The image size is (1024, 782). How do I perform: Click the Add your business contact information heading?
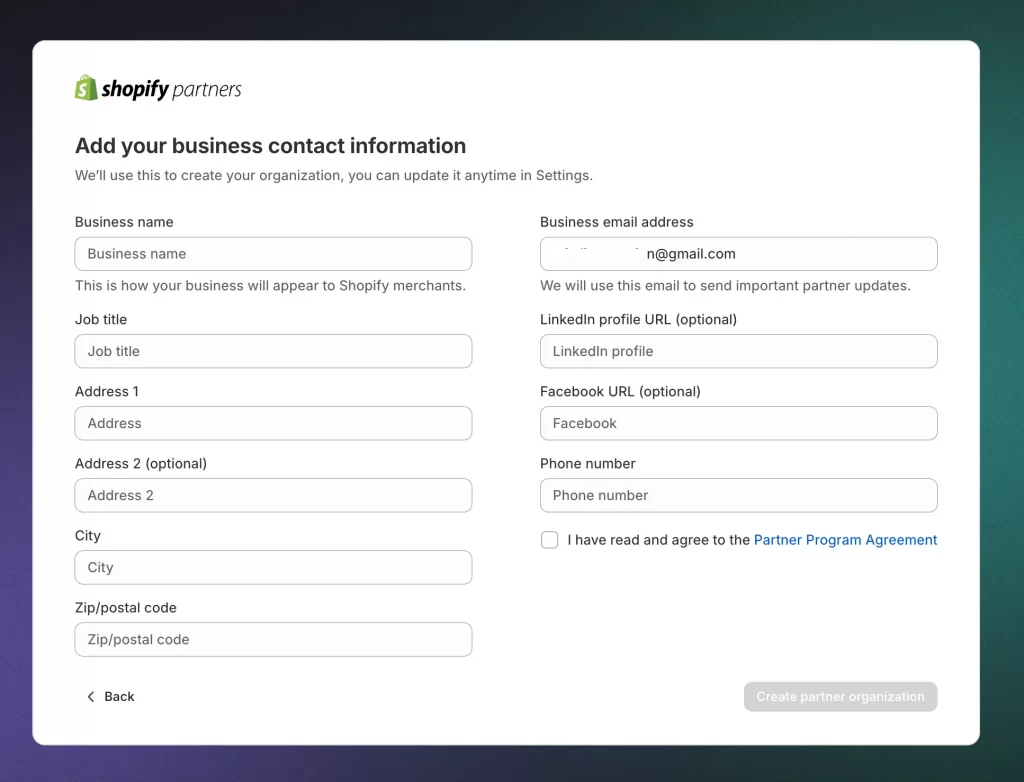tap(270, 145)
